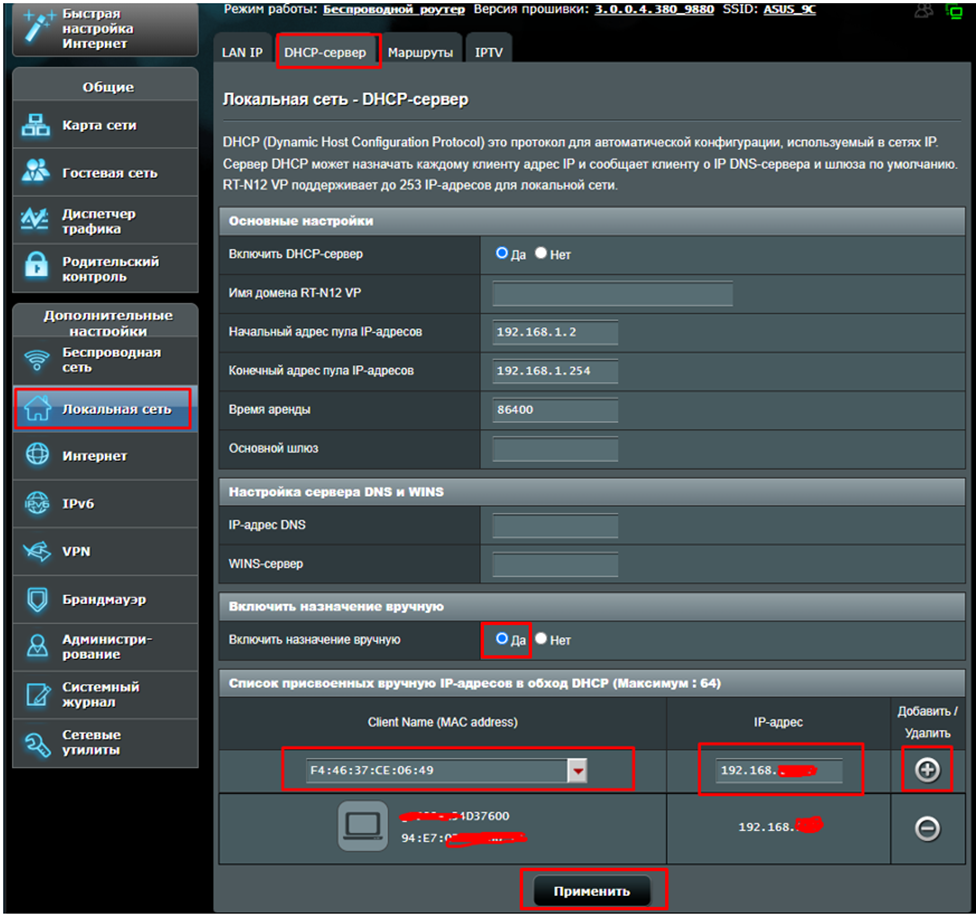Click the laptop device icon in client list
Screen dimensions: 978x919
[362, 826]
